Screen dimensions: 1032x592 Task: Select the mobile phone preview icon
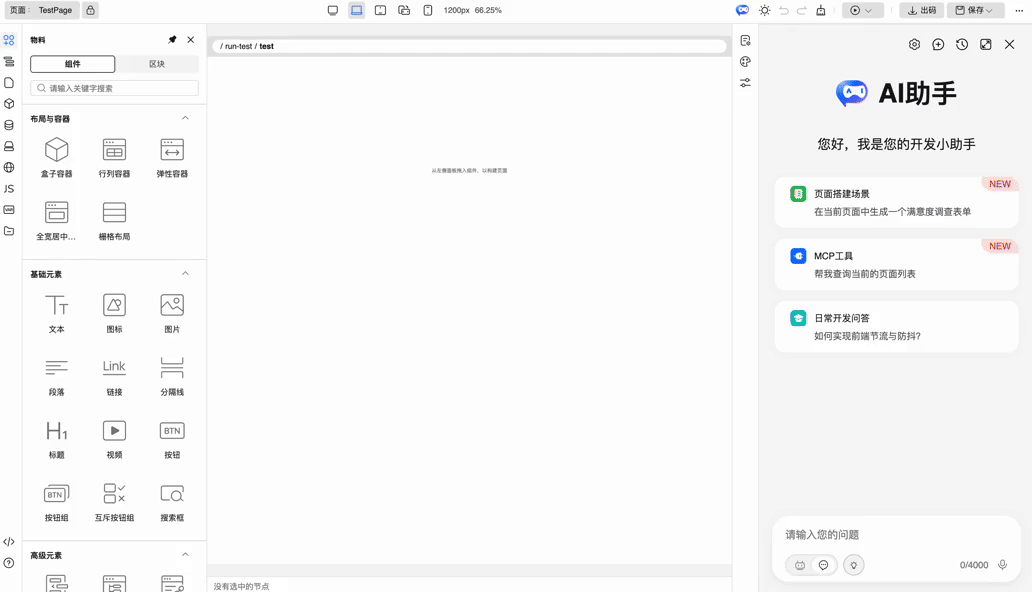coord(428,10)
